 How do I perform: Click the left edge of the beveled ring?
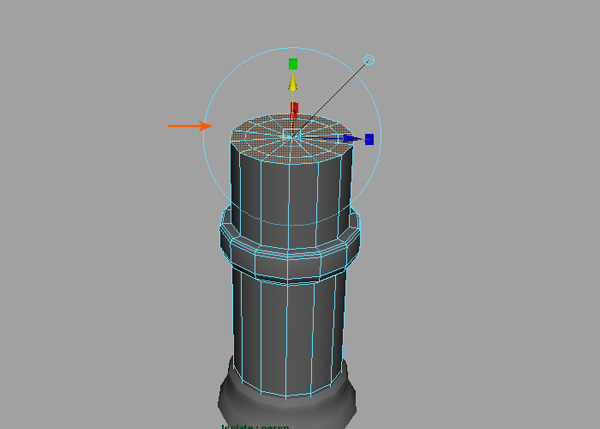[224, 242]
